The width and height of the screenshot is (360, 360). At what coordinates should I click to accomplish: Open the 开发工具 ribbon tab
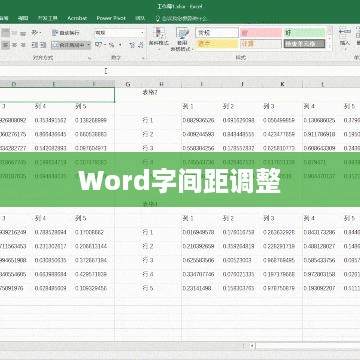point(48,18)
